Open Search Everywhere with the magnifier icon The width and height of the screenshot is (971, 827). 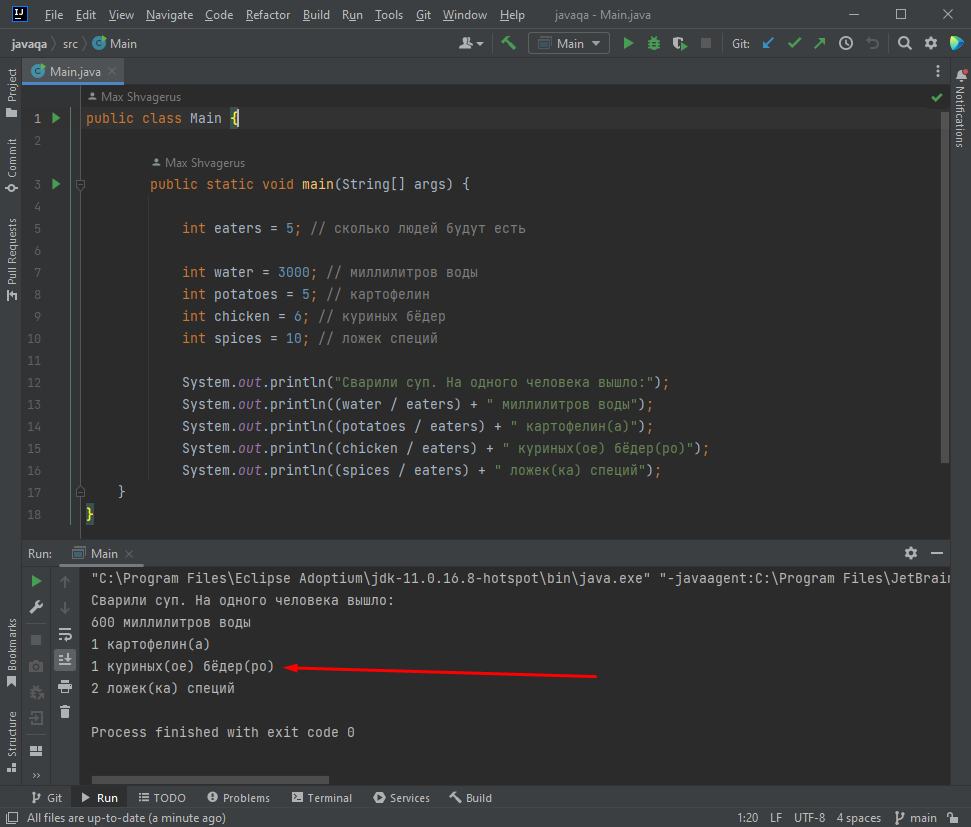tap(906, 43)
